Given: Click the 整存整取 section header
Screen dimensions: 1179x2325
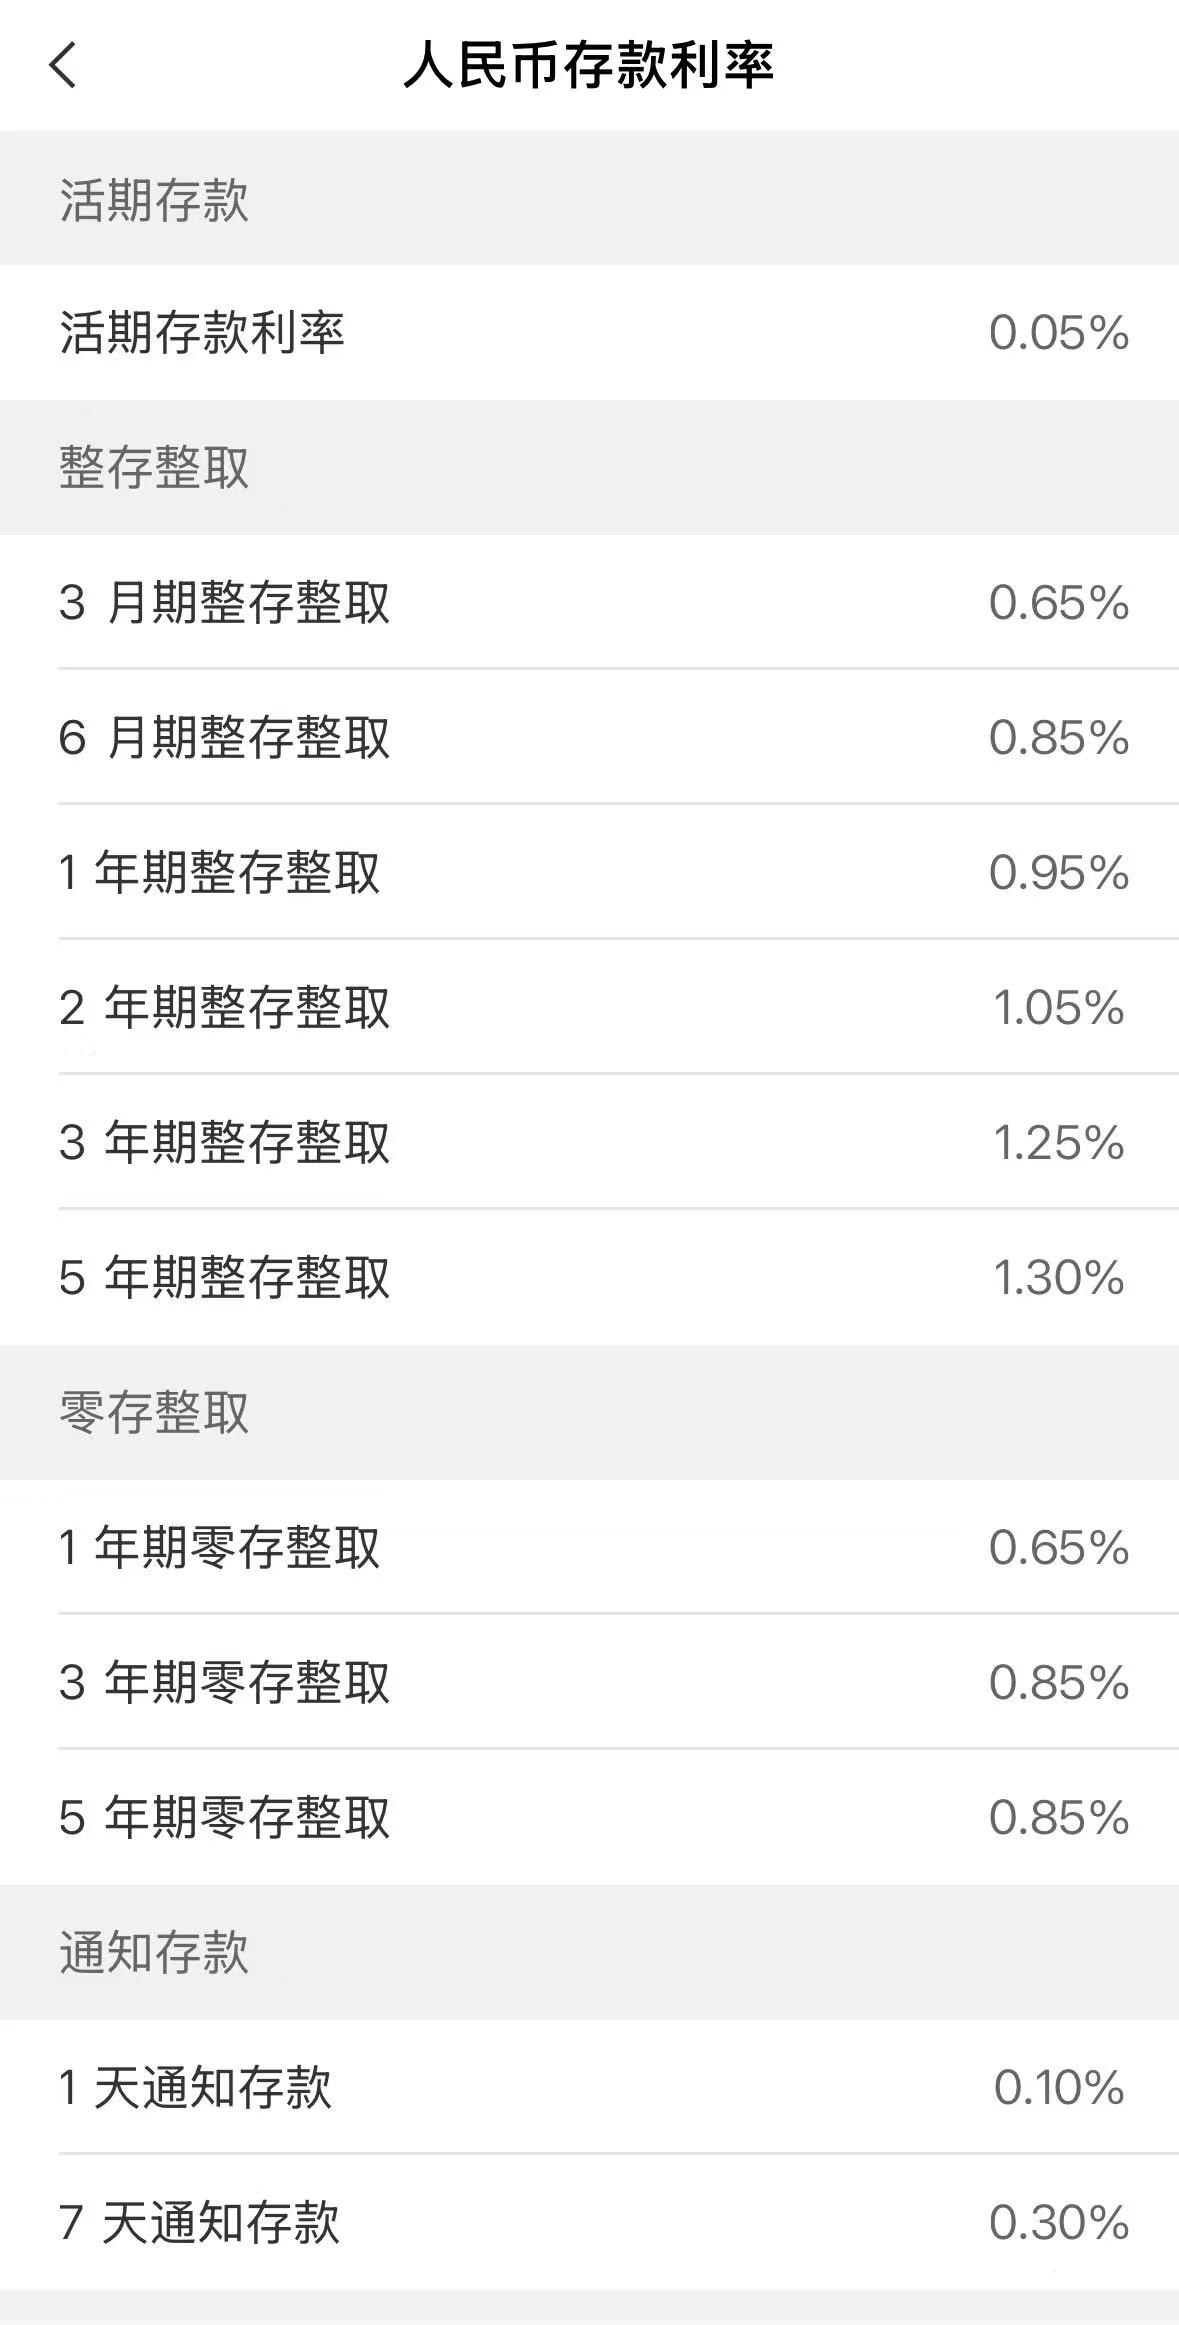Looking at the screenshot, I should pyautogui.click(x=154, y=468).
